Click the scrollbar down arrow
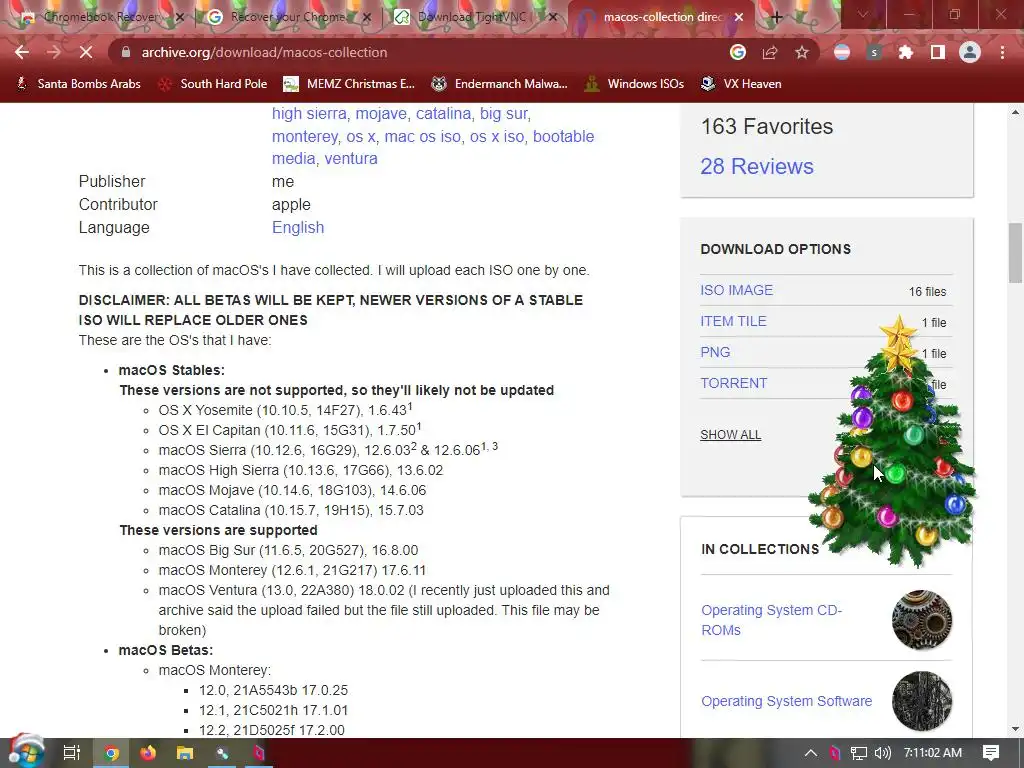Viewport: 1024px width, 768px height. coord(1015,729)
